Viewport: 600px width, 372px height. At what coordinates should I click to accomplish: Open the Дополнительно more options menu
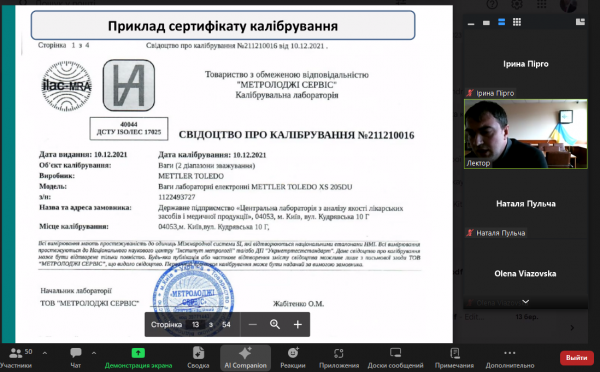click(510, 358)
